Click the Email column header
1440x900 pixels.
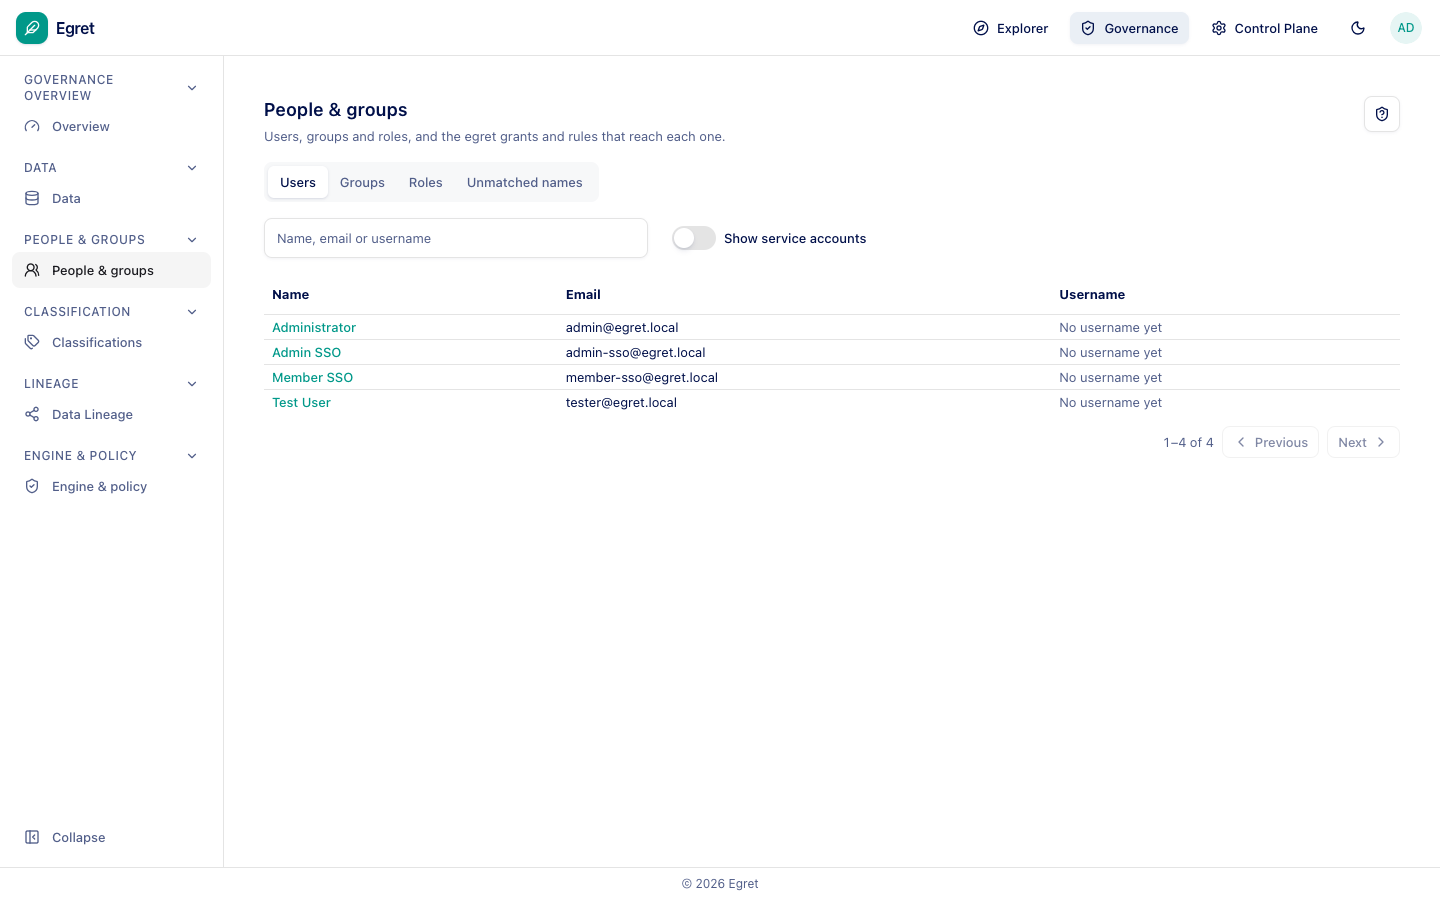(583, 295)
